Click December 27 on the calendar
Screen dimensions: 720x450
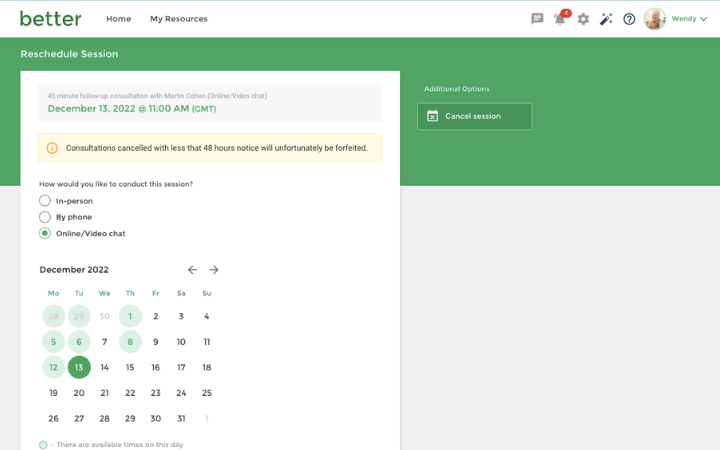point(79,418)
